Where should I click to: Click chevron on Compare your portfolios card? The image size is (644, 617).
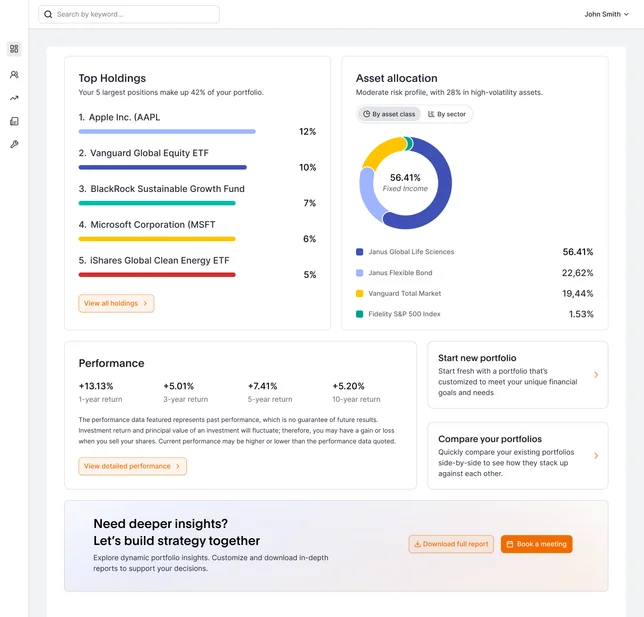coord(596,456)
